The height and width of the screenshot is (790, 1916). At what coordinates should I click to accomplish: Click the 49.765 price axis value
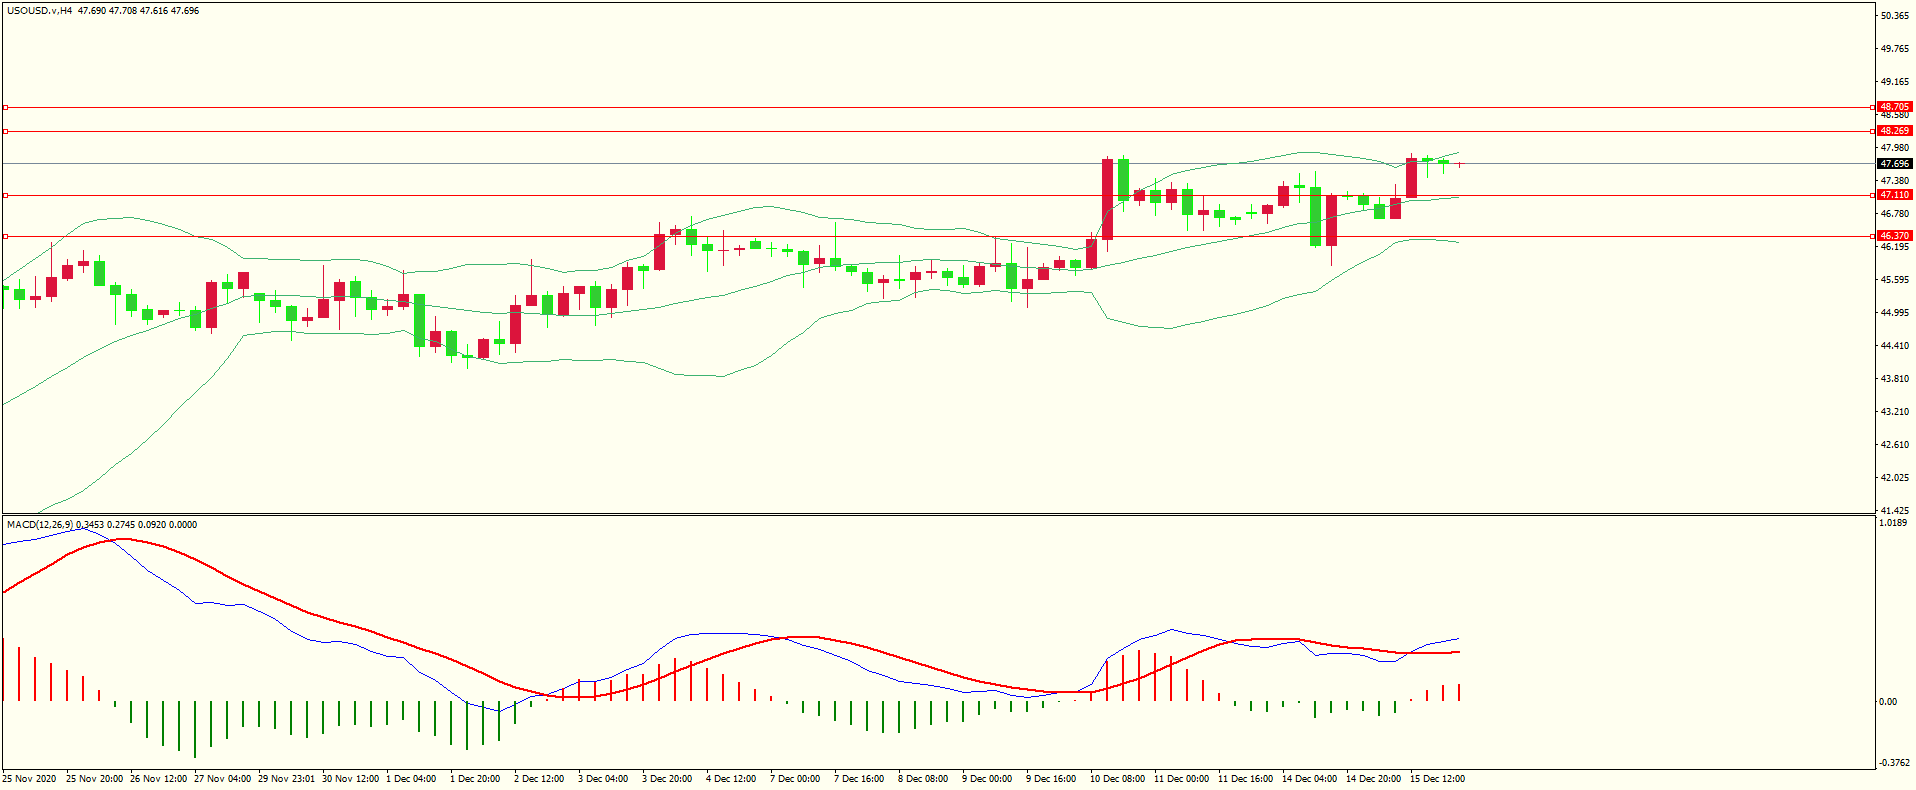coord(1895,49)
